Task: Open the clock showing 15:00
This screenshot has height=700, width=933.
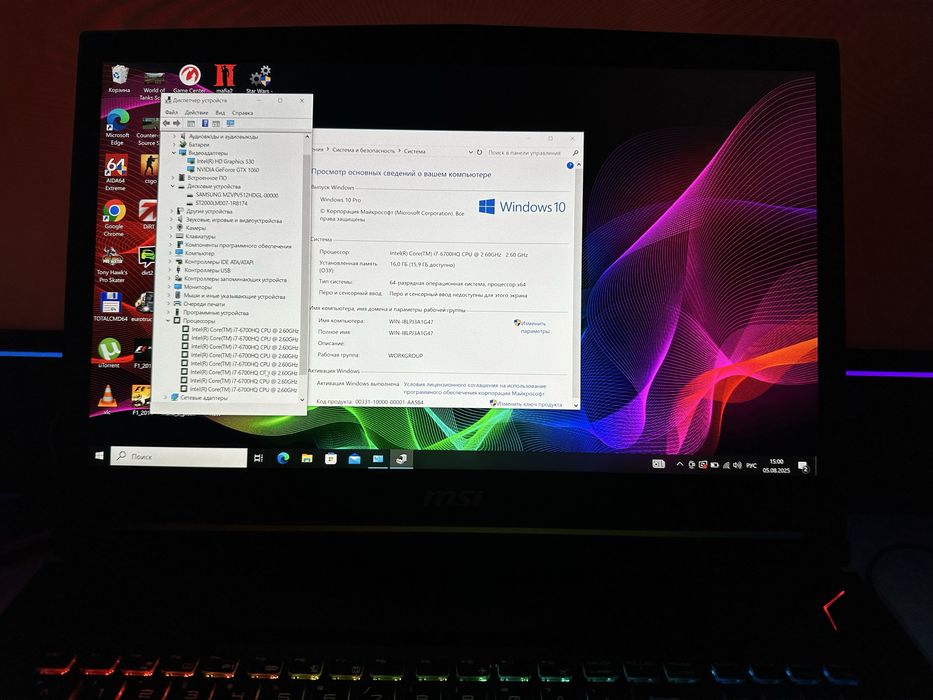Action: coord(777,466)
